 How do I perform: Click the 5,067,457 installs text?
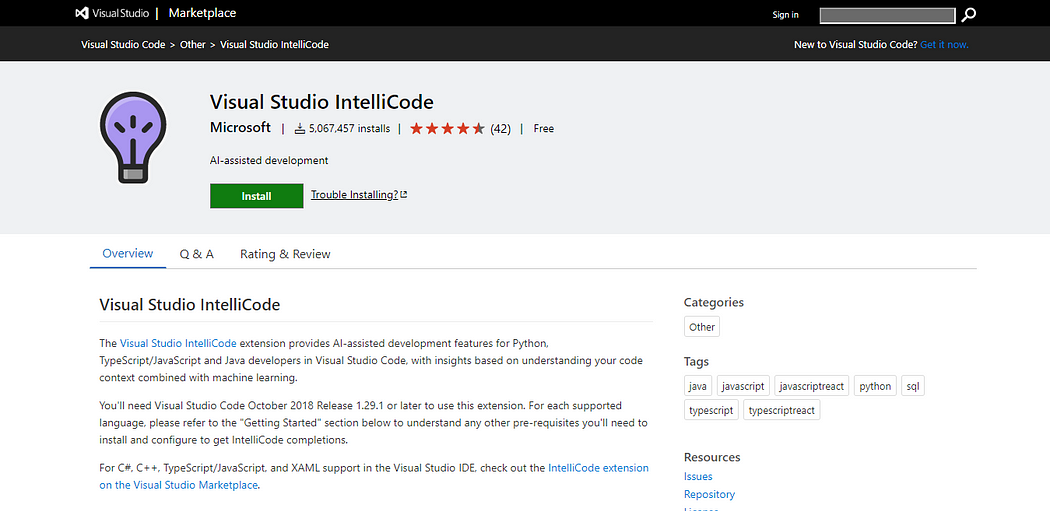[x=350, y=129]
